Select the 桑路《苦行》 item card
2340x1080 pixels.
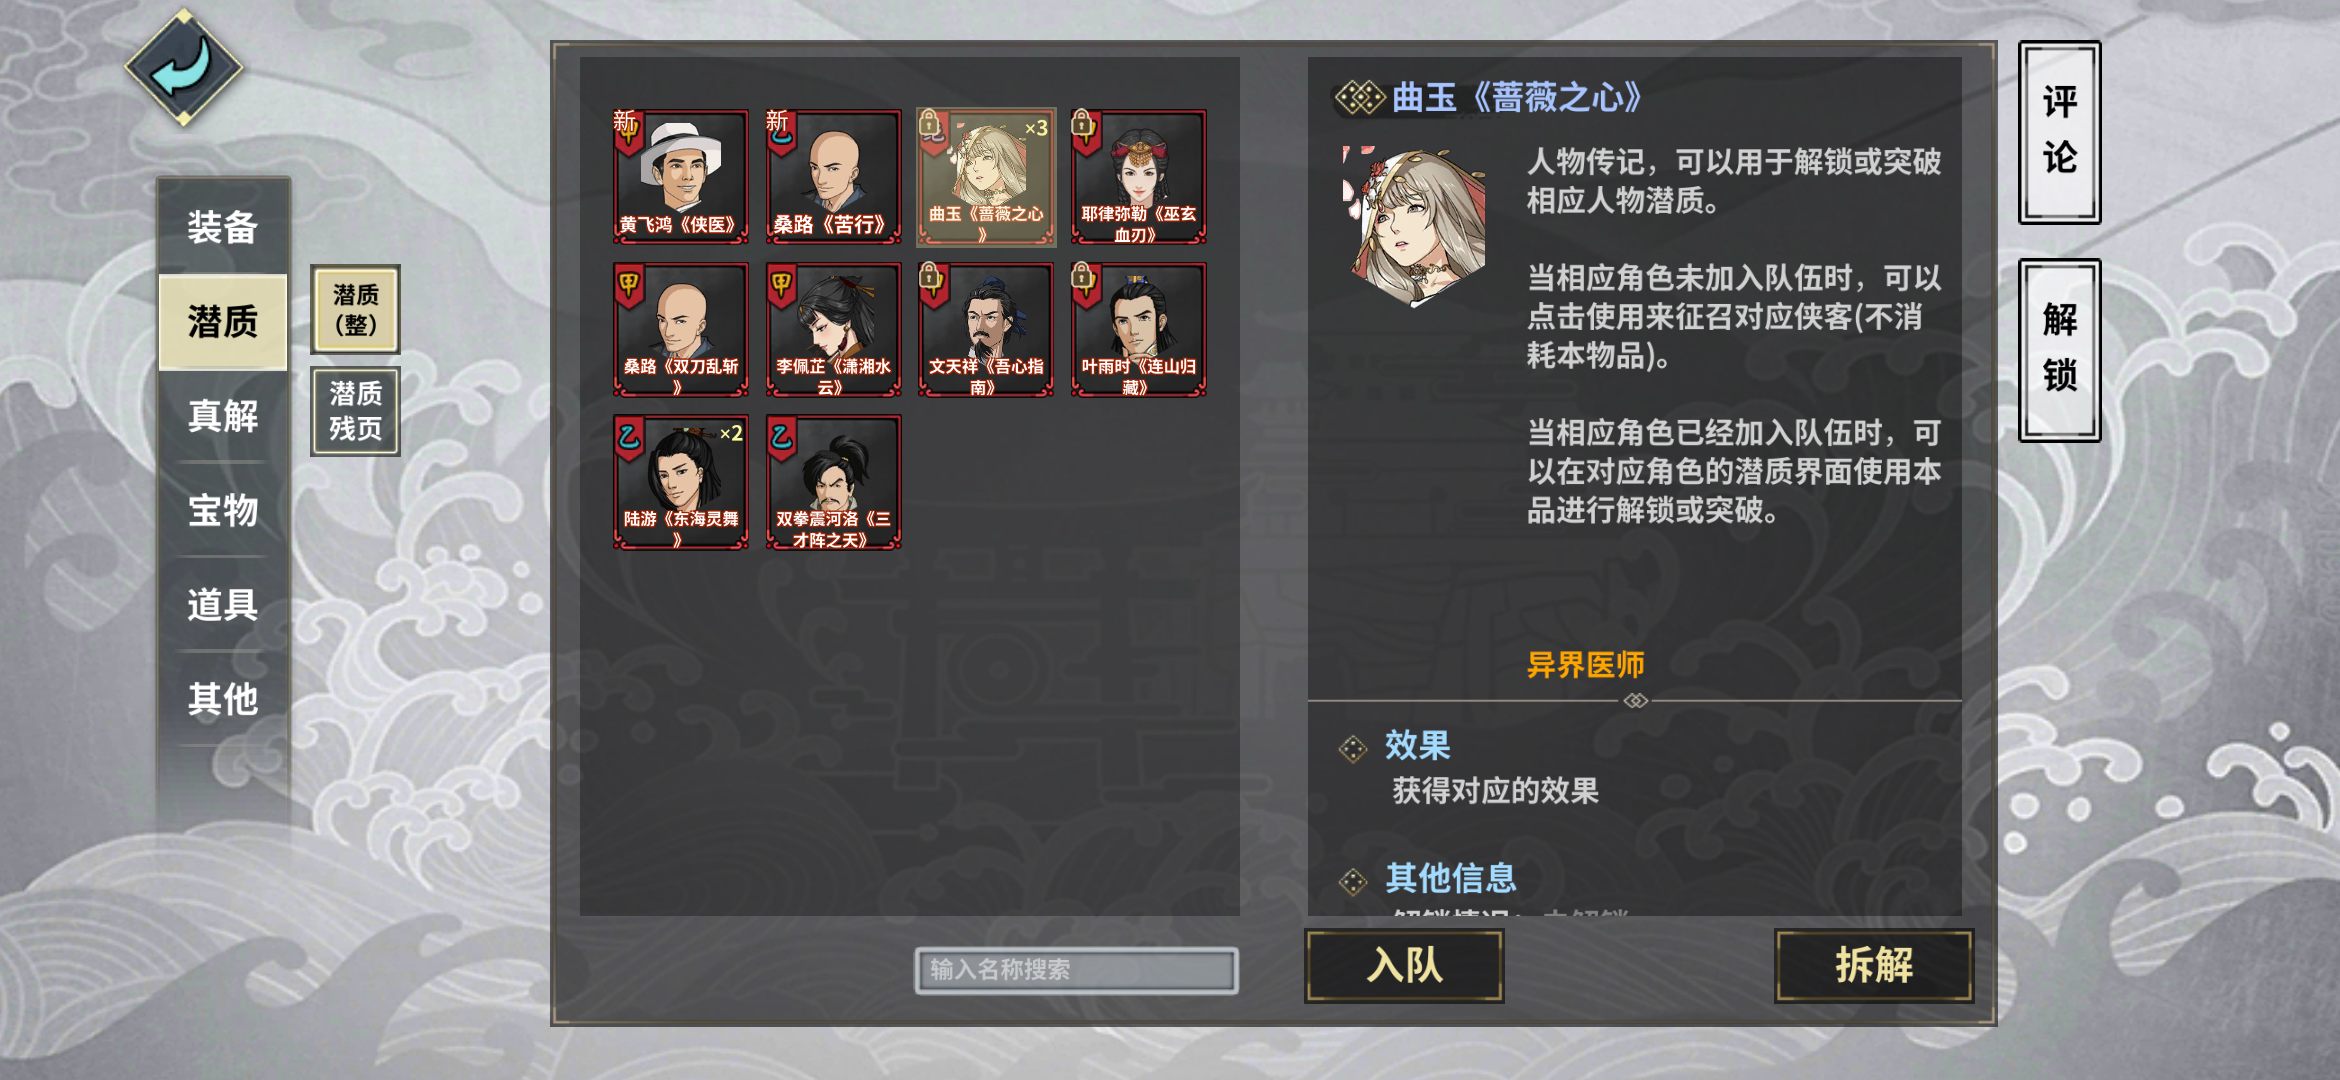(833, 177)
